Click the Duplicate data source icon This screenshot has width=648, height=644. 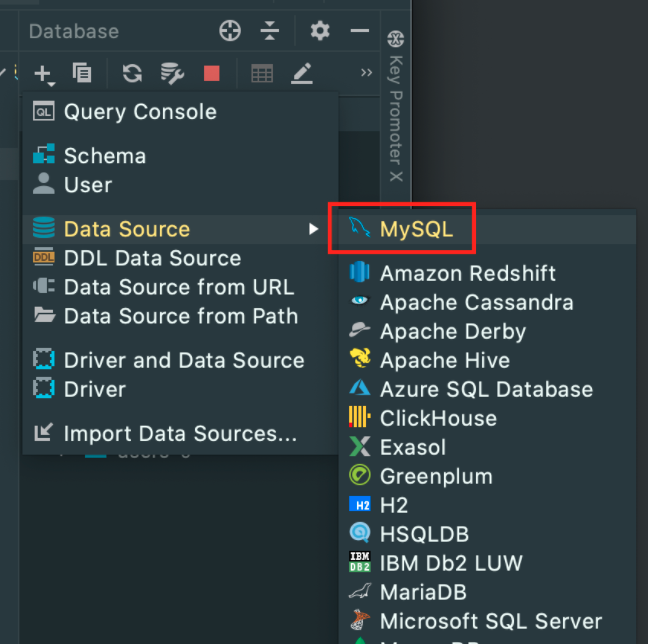82,73
